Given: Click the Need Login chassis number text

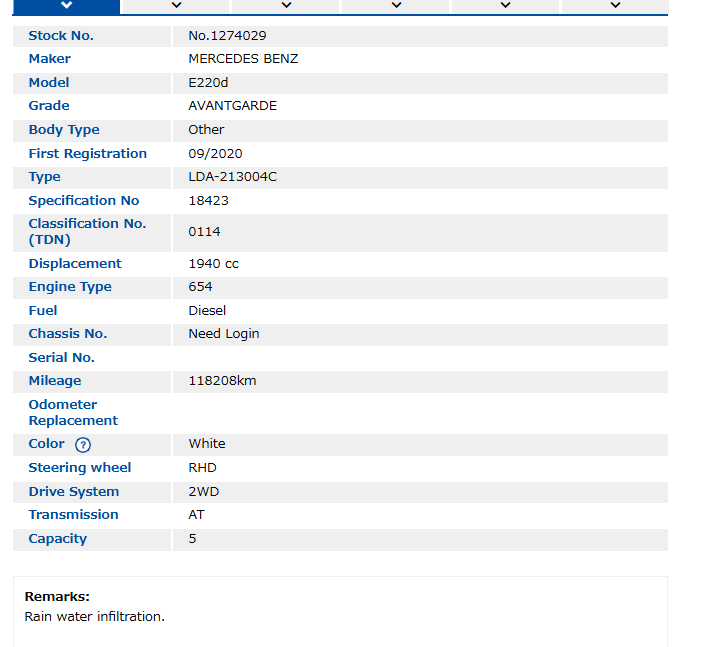Looking at the screenshot, I should [x=223, y=334].
